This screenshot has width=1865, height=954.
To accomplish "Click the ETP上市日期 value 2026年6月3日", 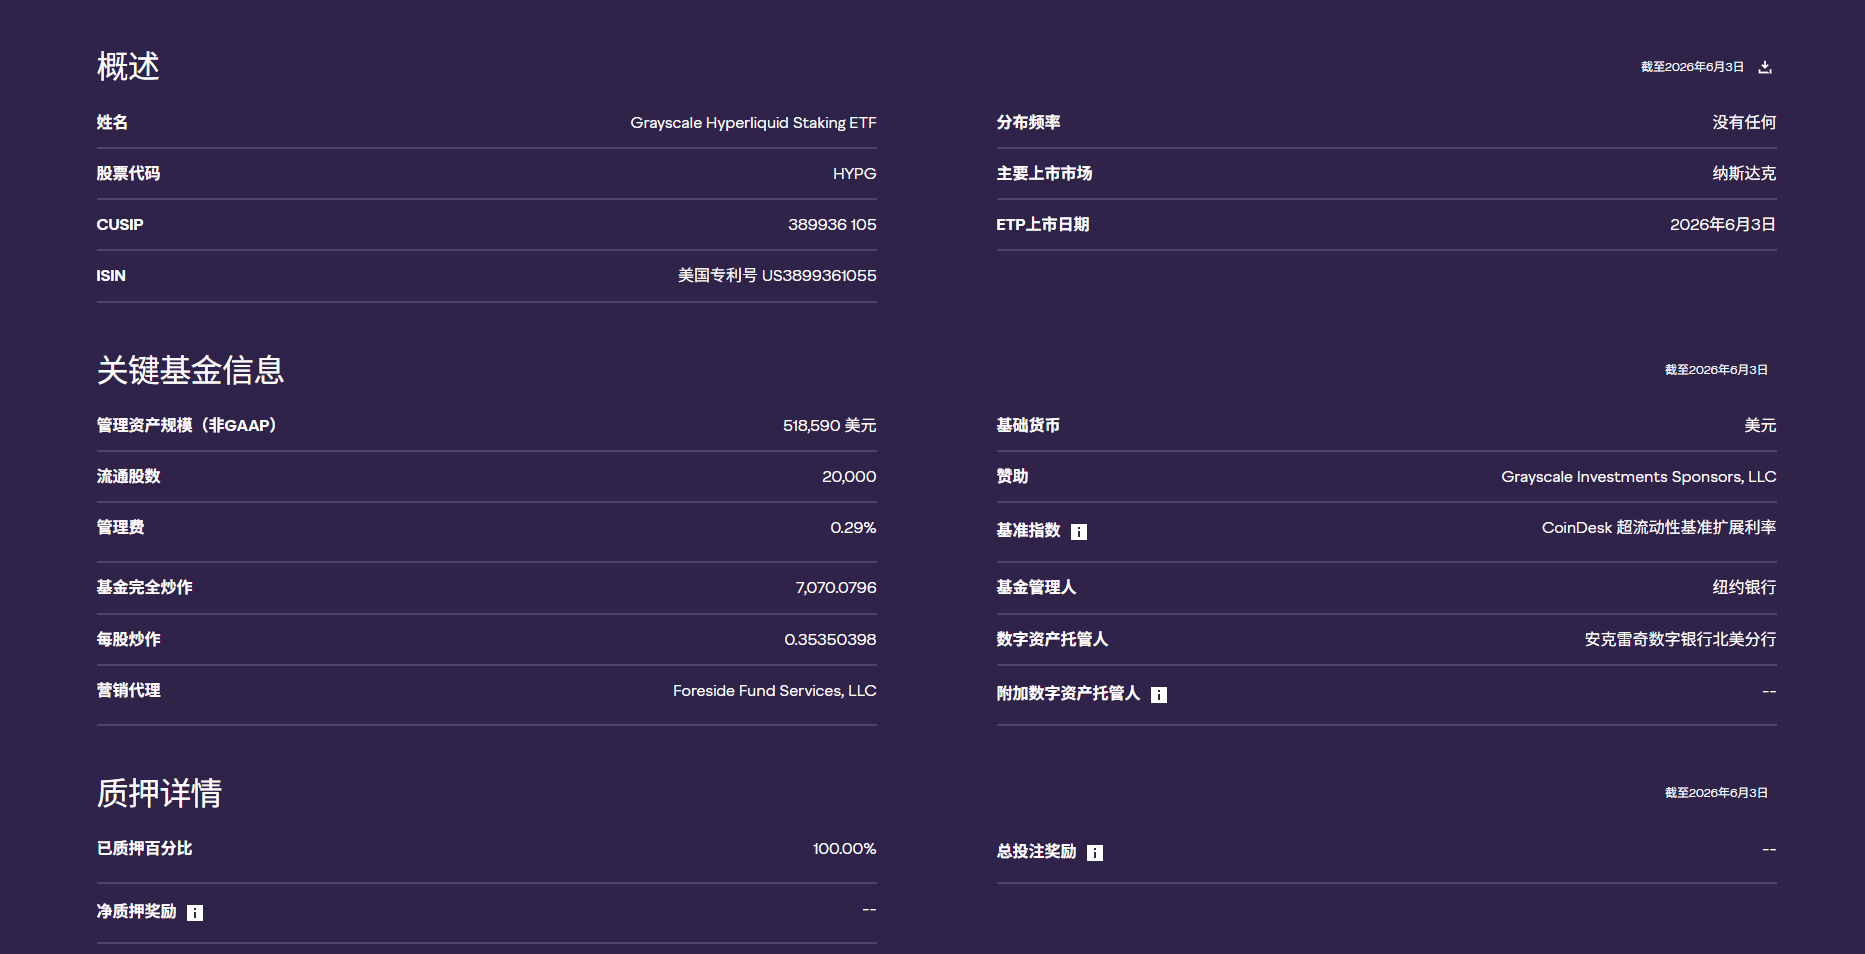I will (1723, 224).
